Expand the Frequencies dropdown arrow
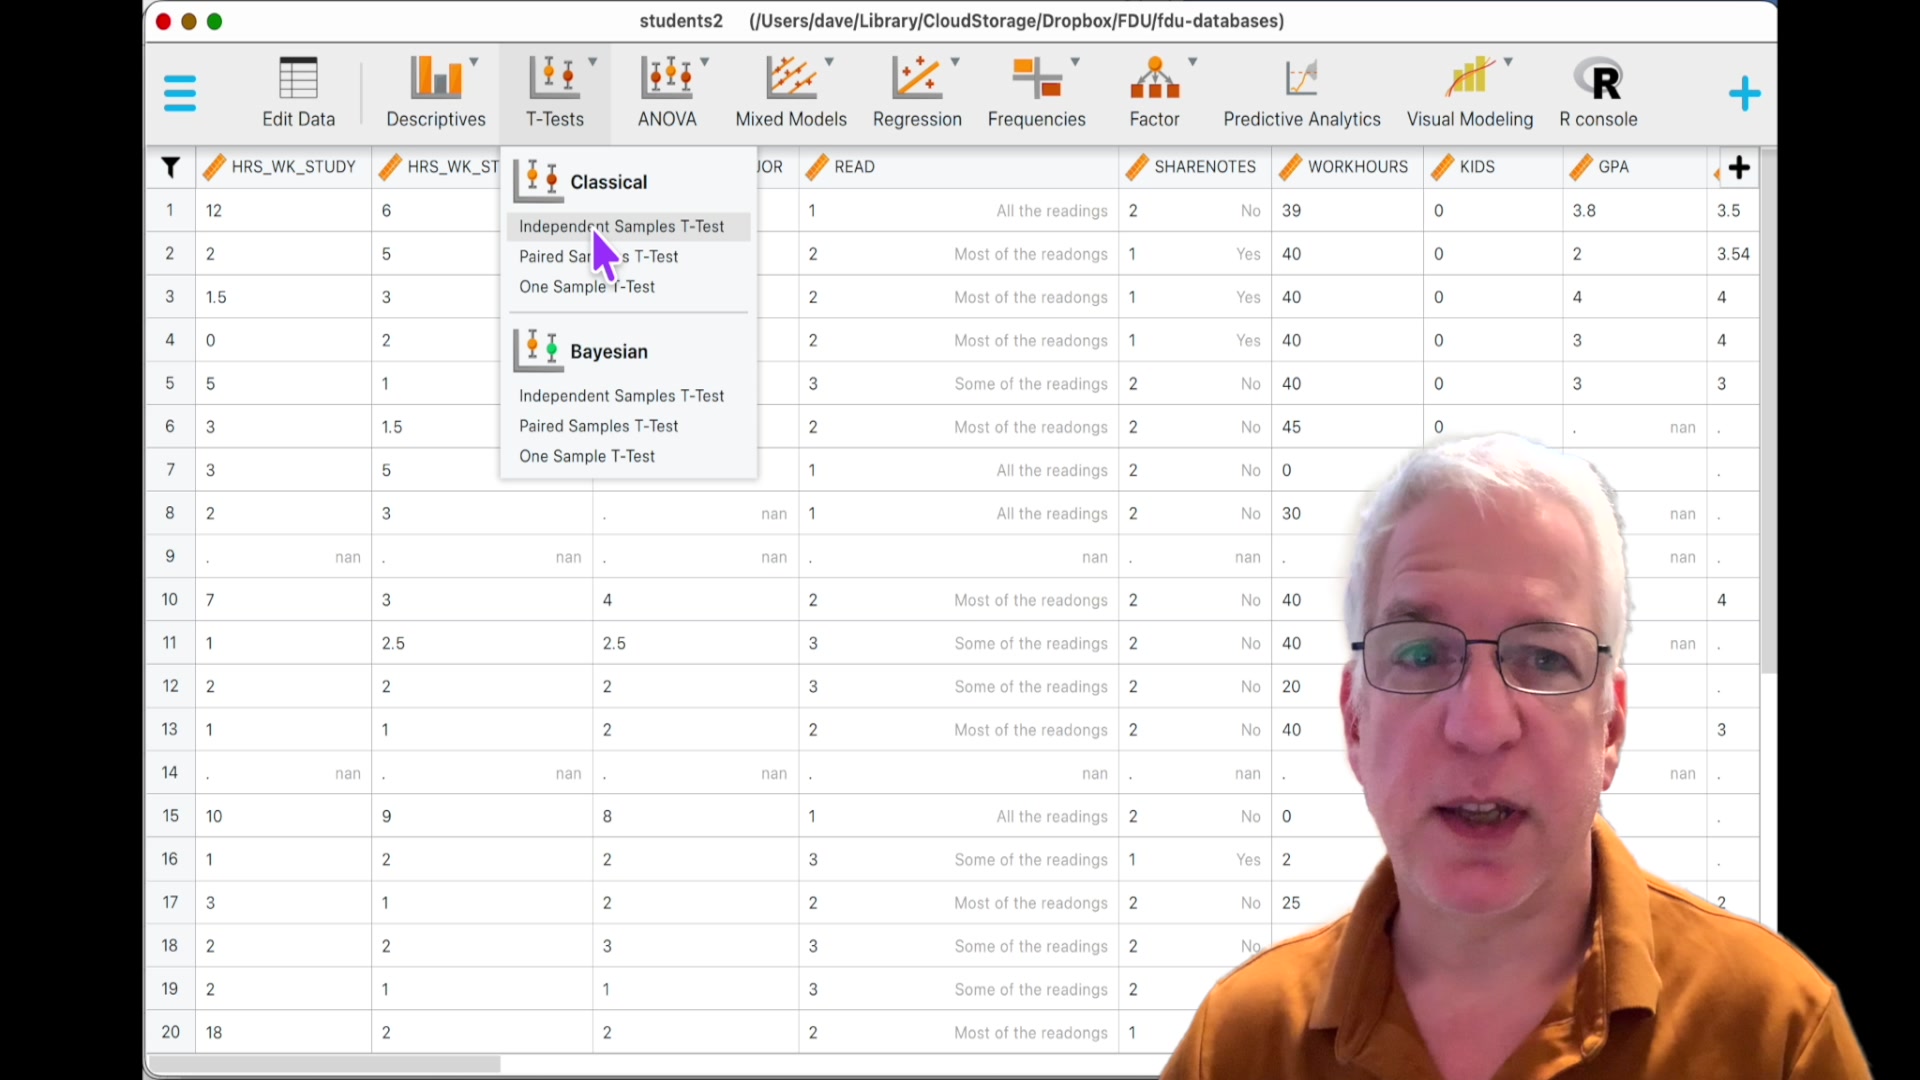 click(1076, 60)
